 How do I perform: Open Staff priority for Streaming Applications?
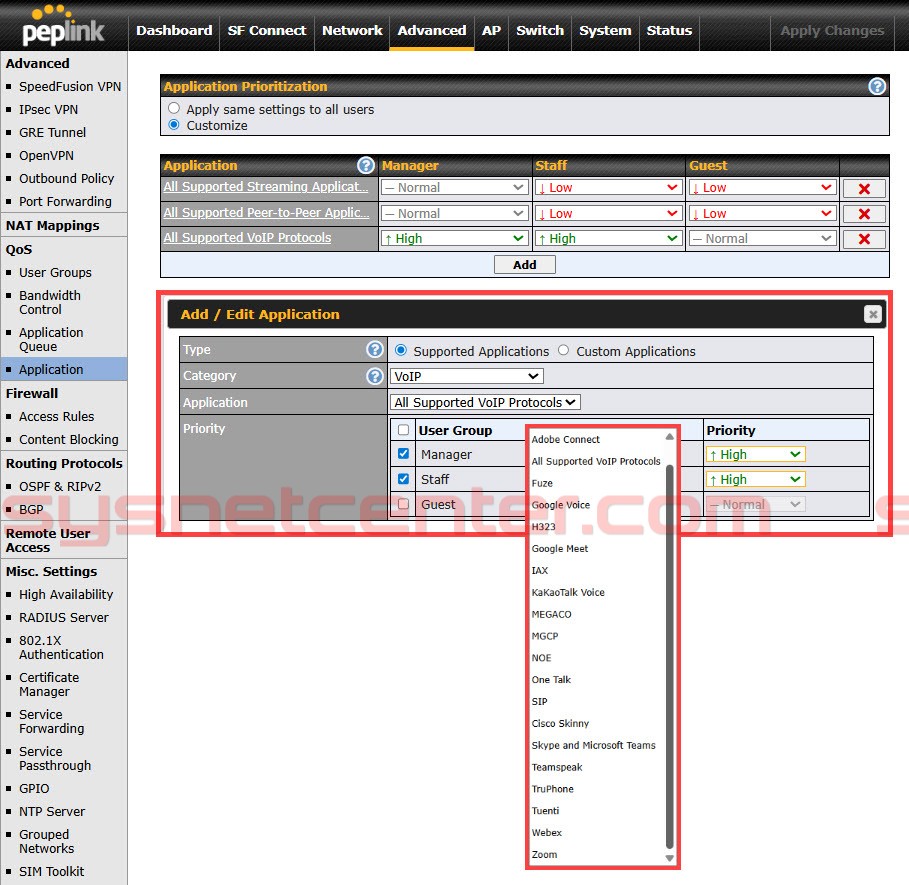click(608, 188)
